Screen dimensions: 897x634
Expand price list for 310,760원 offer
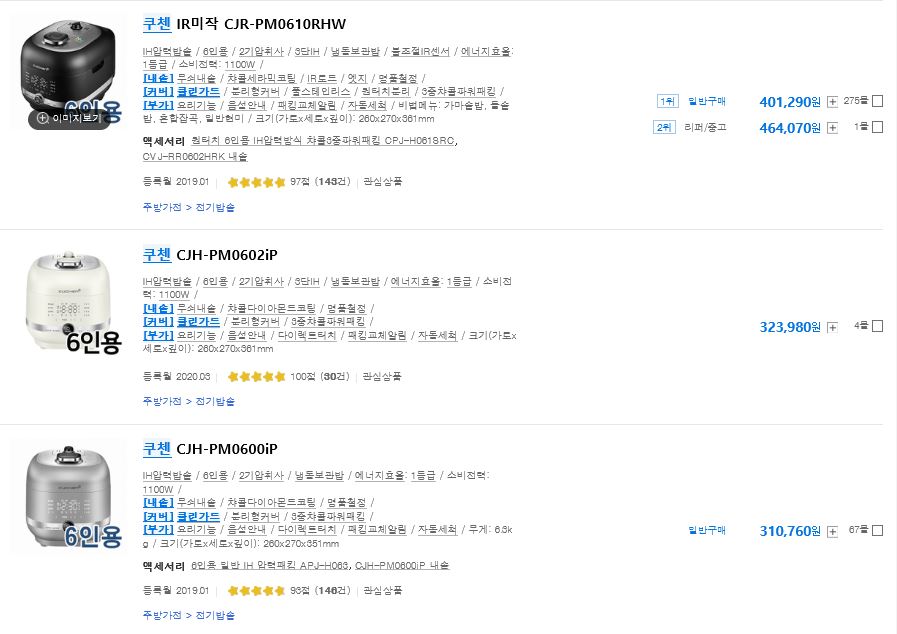(832, 531)
